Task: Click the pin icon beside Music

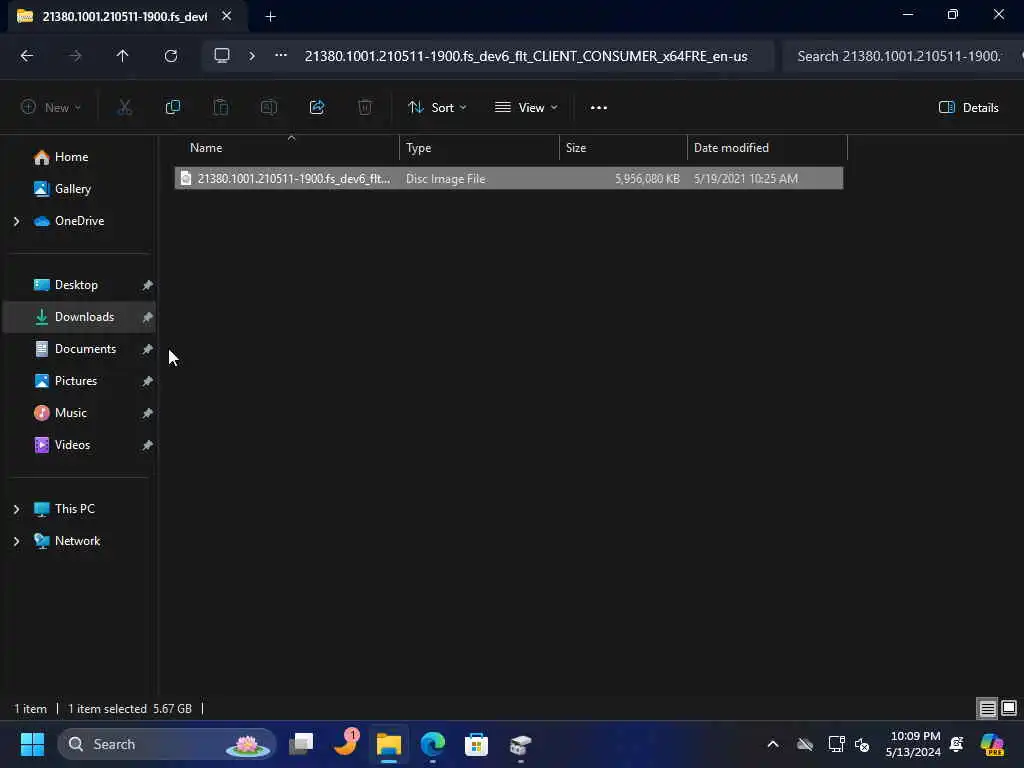Action: click(148, 413)
